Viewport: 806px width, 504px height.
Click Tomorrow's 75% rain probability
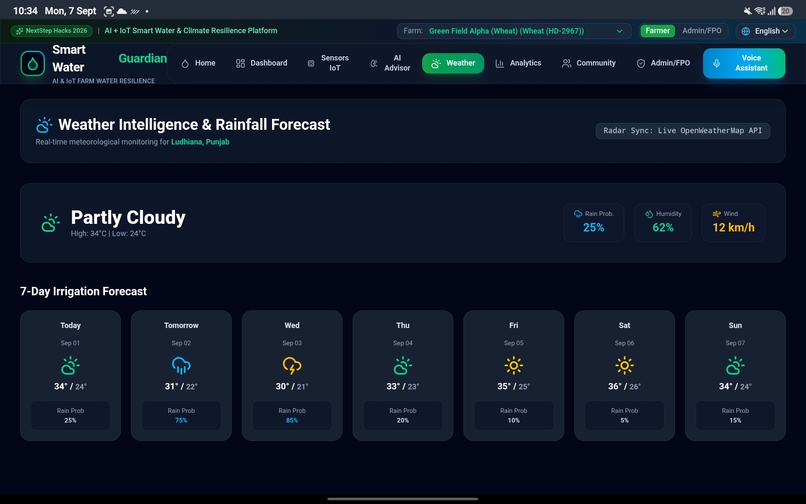181,421
